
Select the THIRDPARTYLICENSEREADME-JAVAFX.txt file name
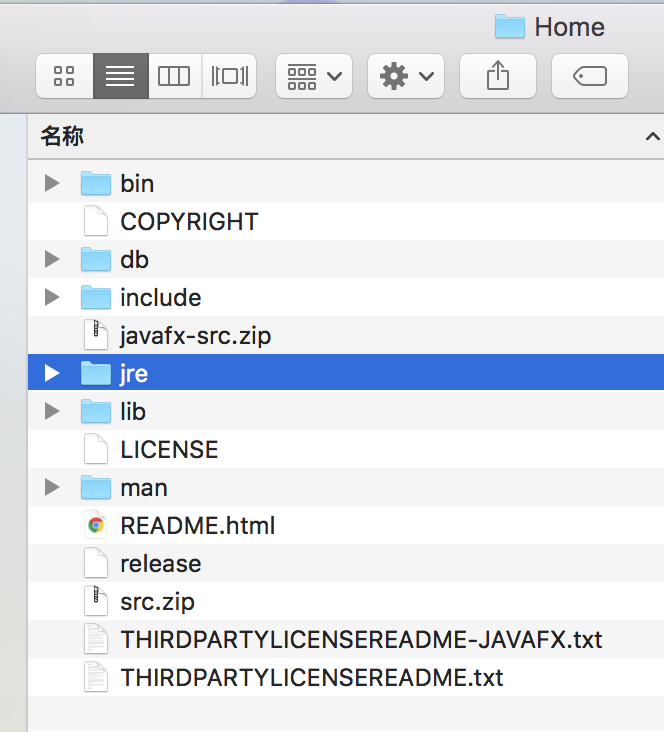(361, 640)
